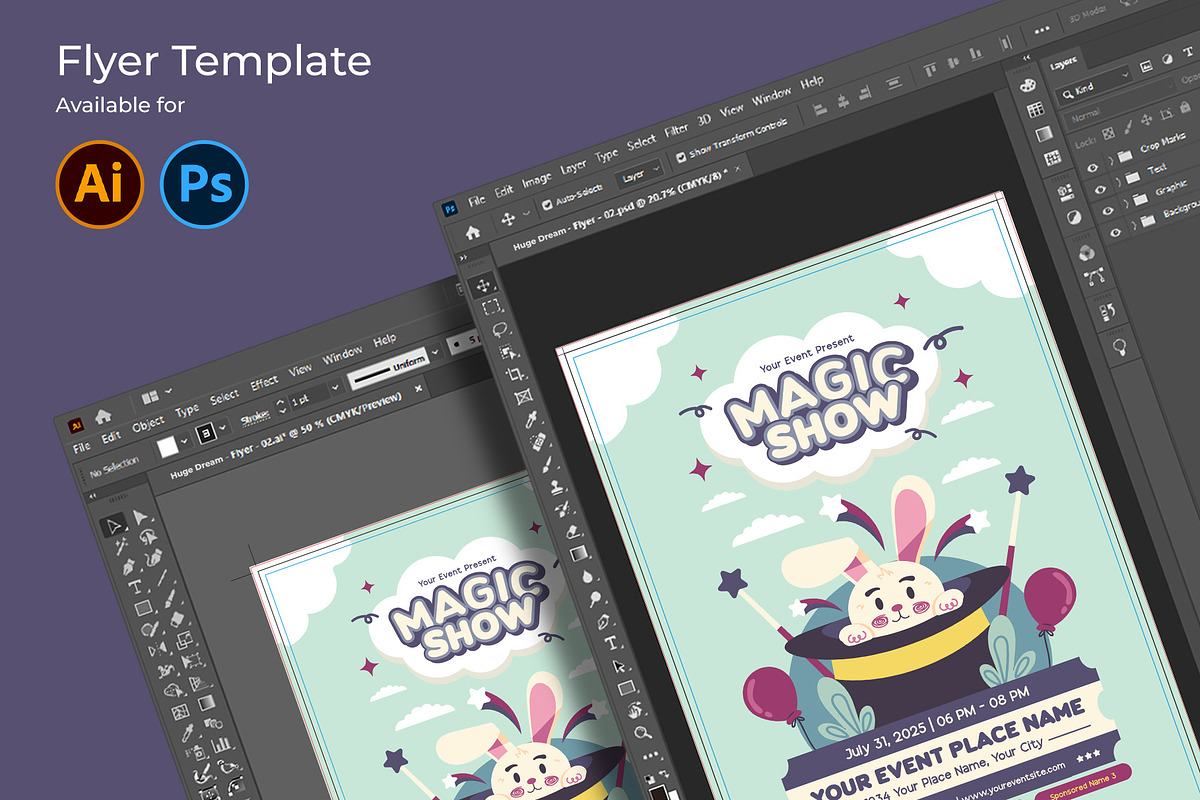Viewport: 1200px width, 800px height.
Task: Select the Lasso tool in Photoshop
Action: (500, 329)
